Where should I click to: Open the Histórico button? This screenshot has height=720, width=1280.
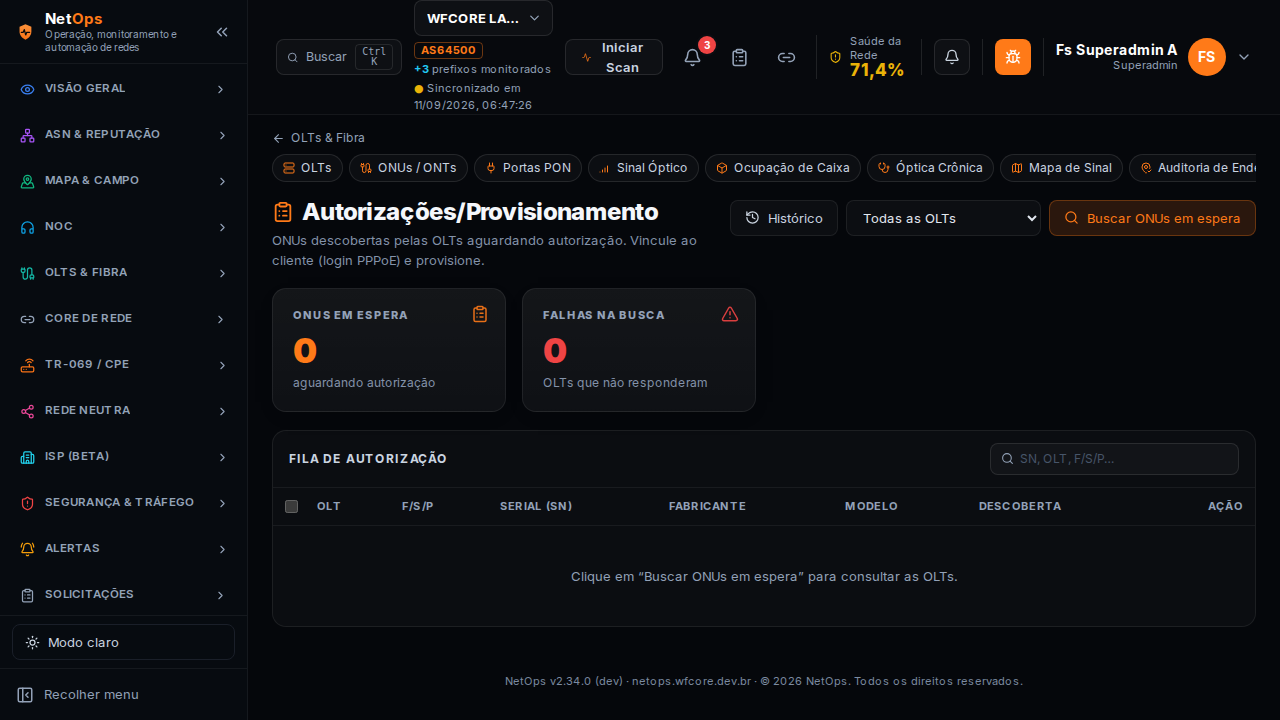click(784, 218)
